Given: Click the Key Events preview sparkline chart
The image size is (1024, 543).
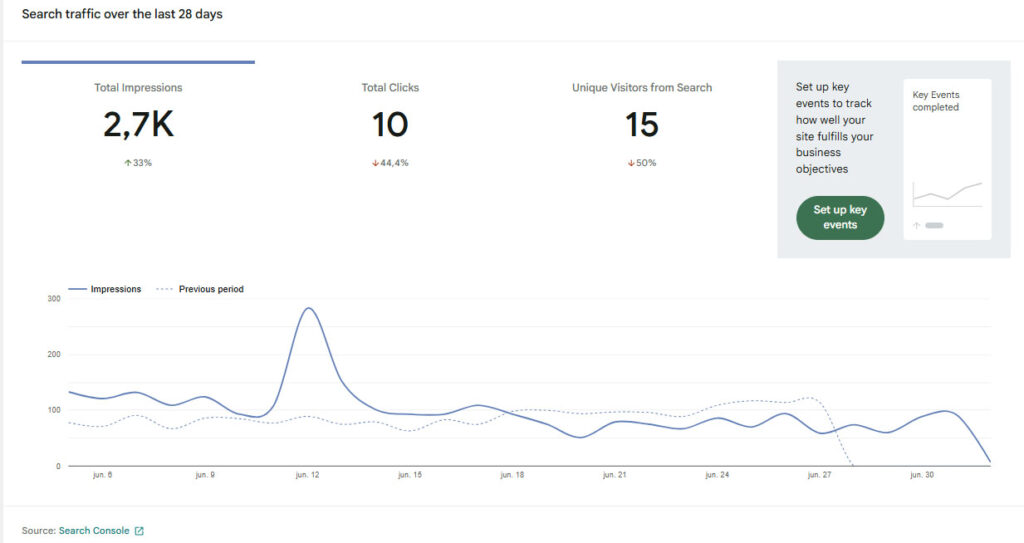Looking at the screenshot, I should pos(947,194).
